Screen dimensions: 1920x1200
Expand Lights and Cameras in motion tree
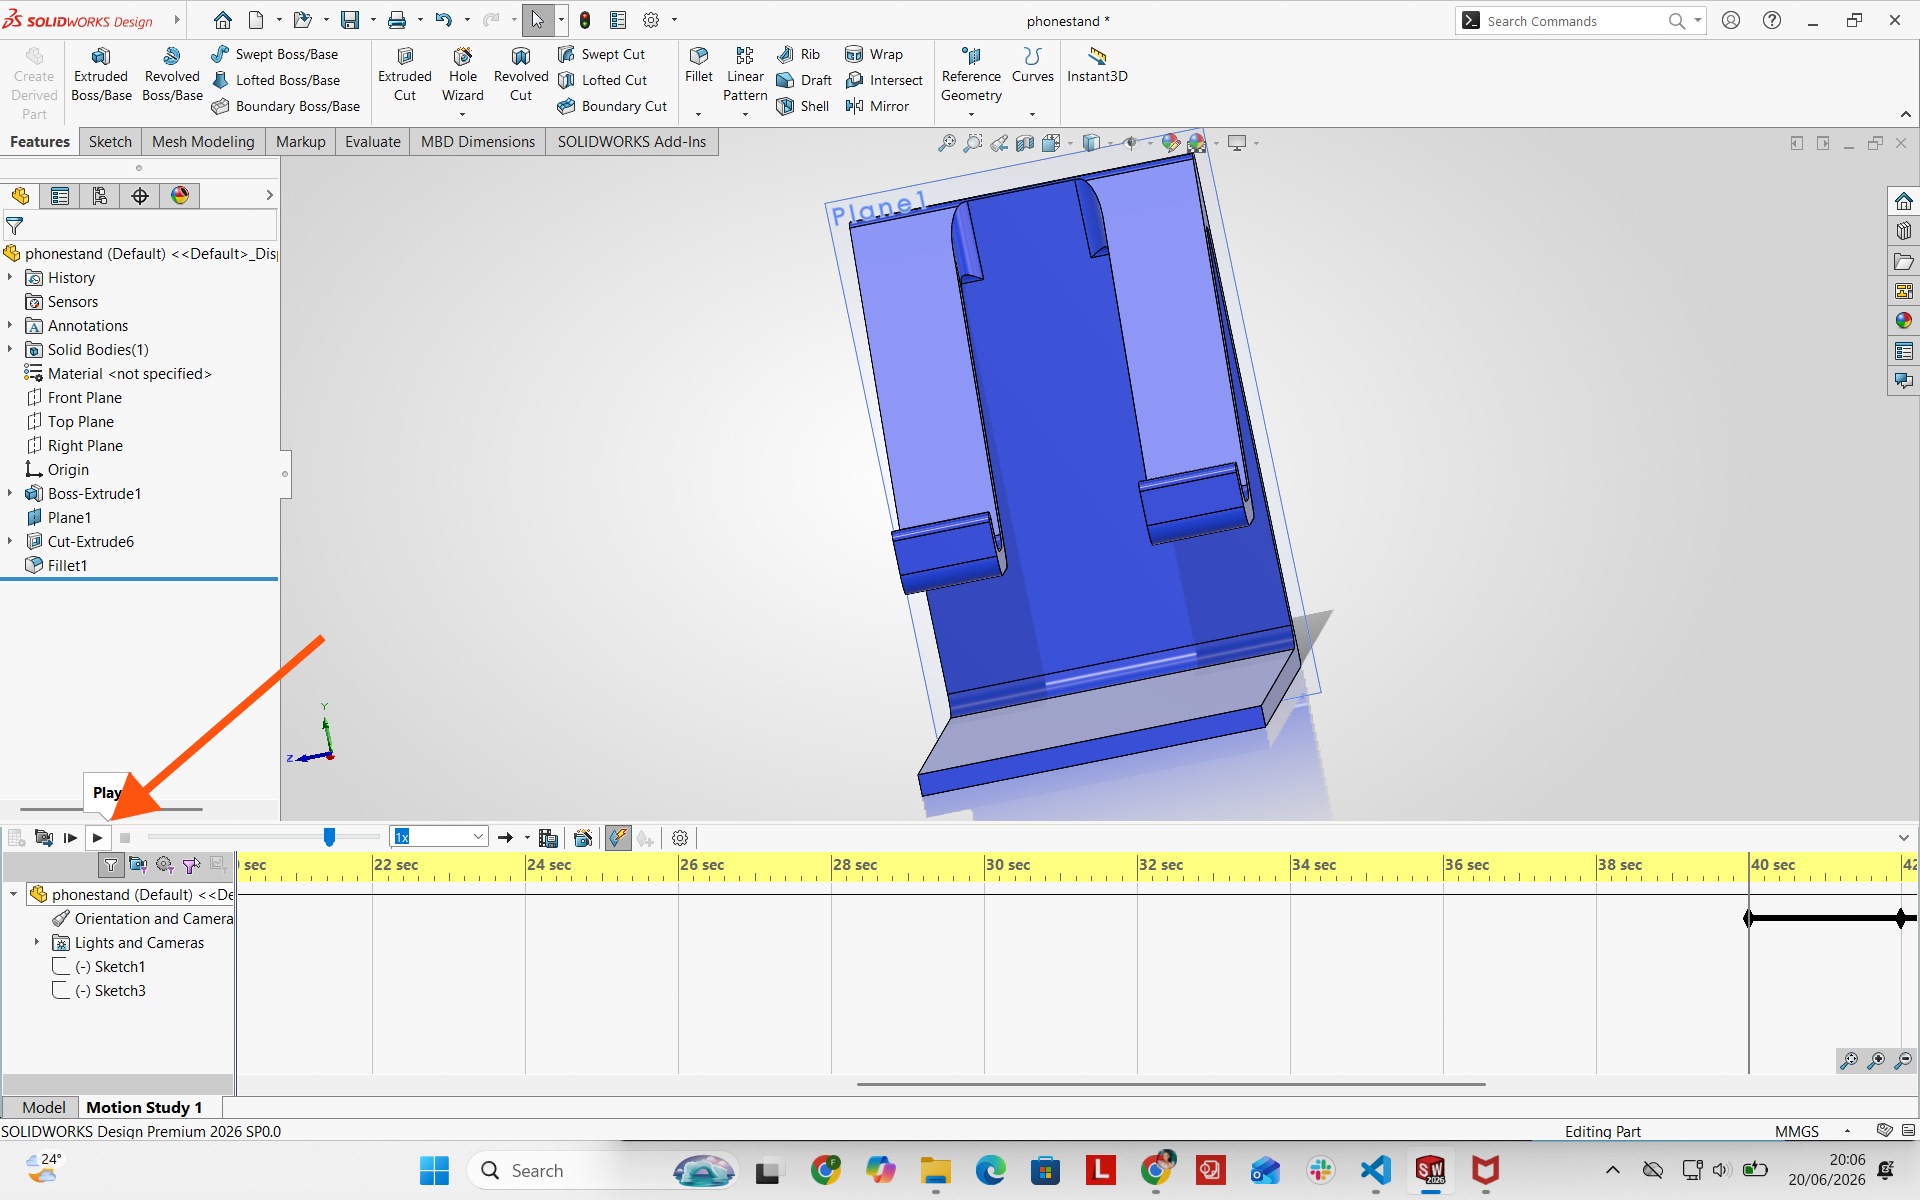pos(37,942)
